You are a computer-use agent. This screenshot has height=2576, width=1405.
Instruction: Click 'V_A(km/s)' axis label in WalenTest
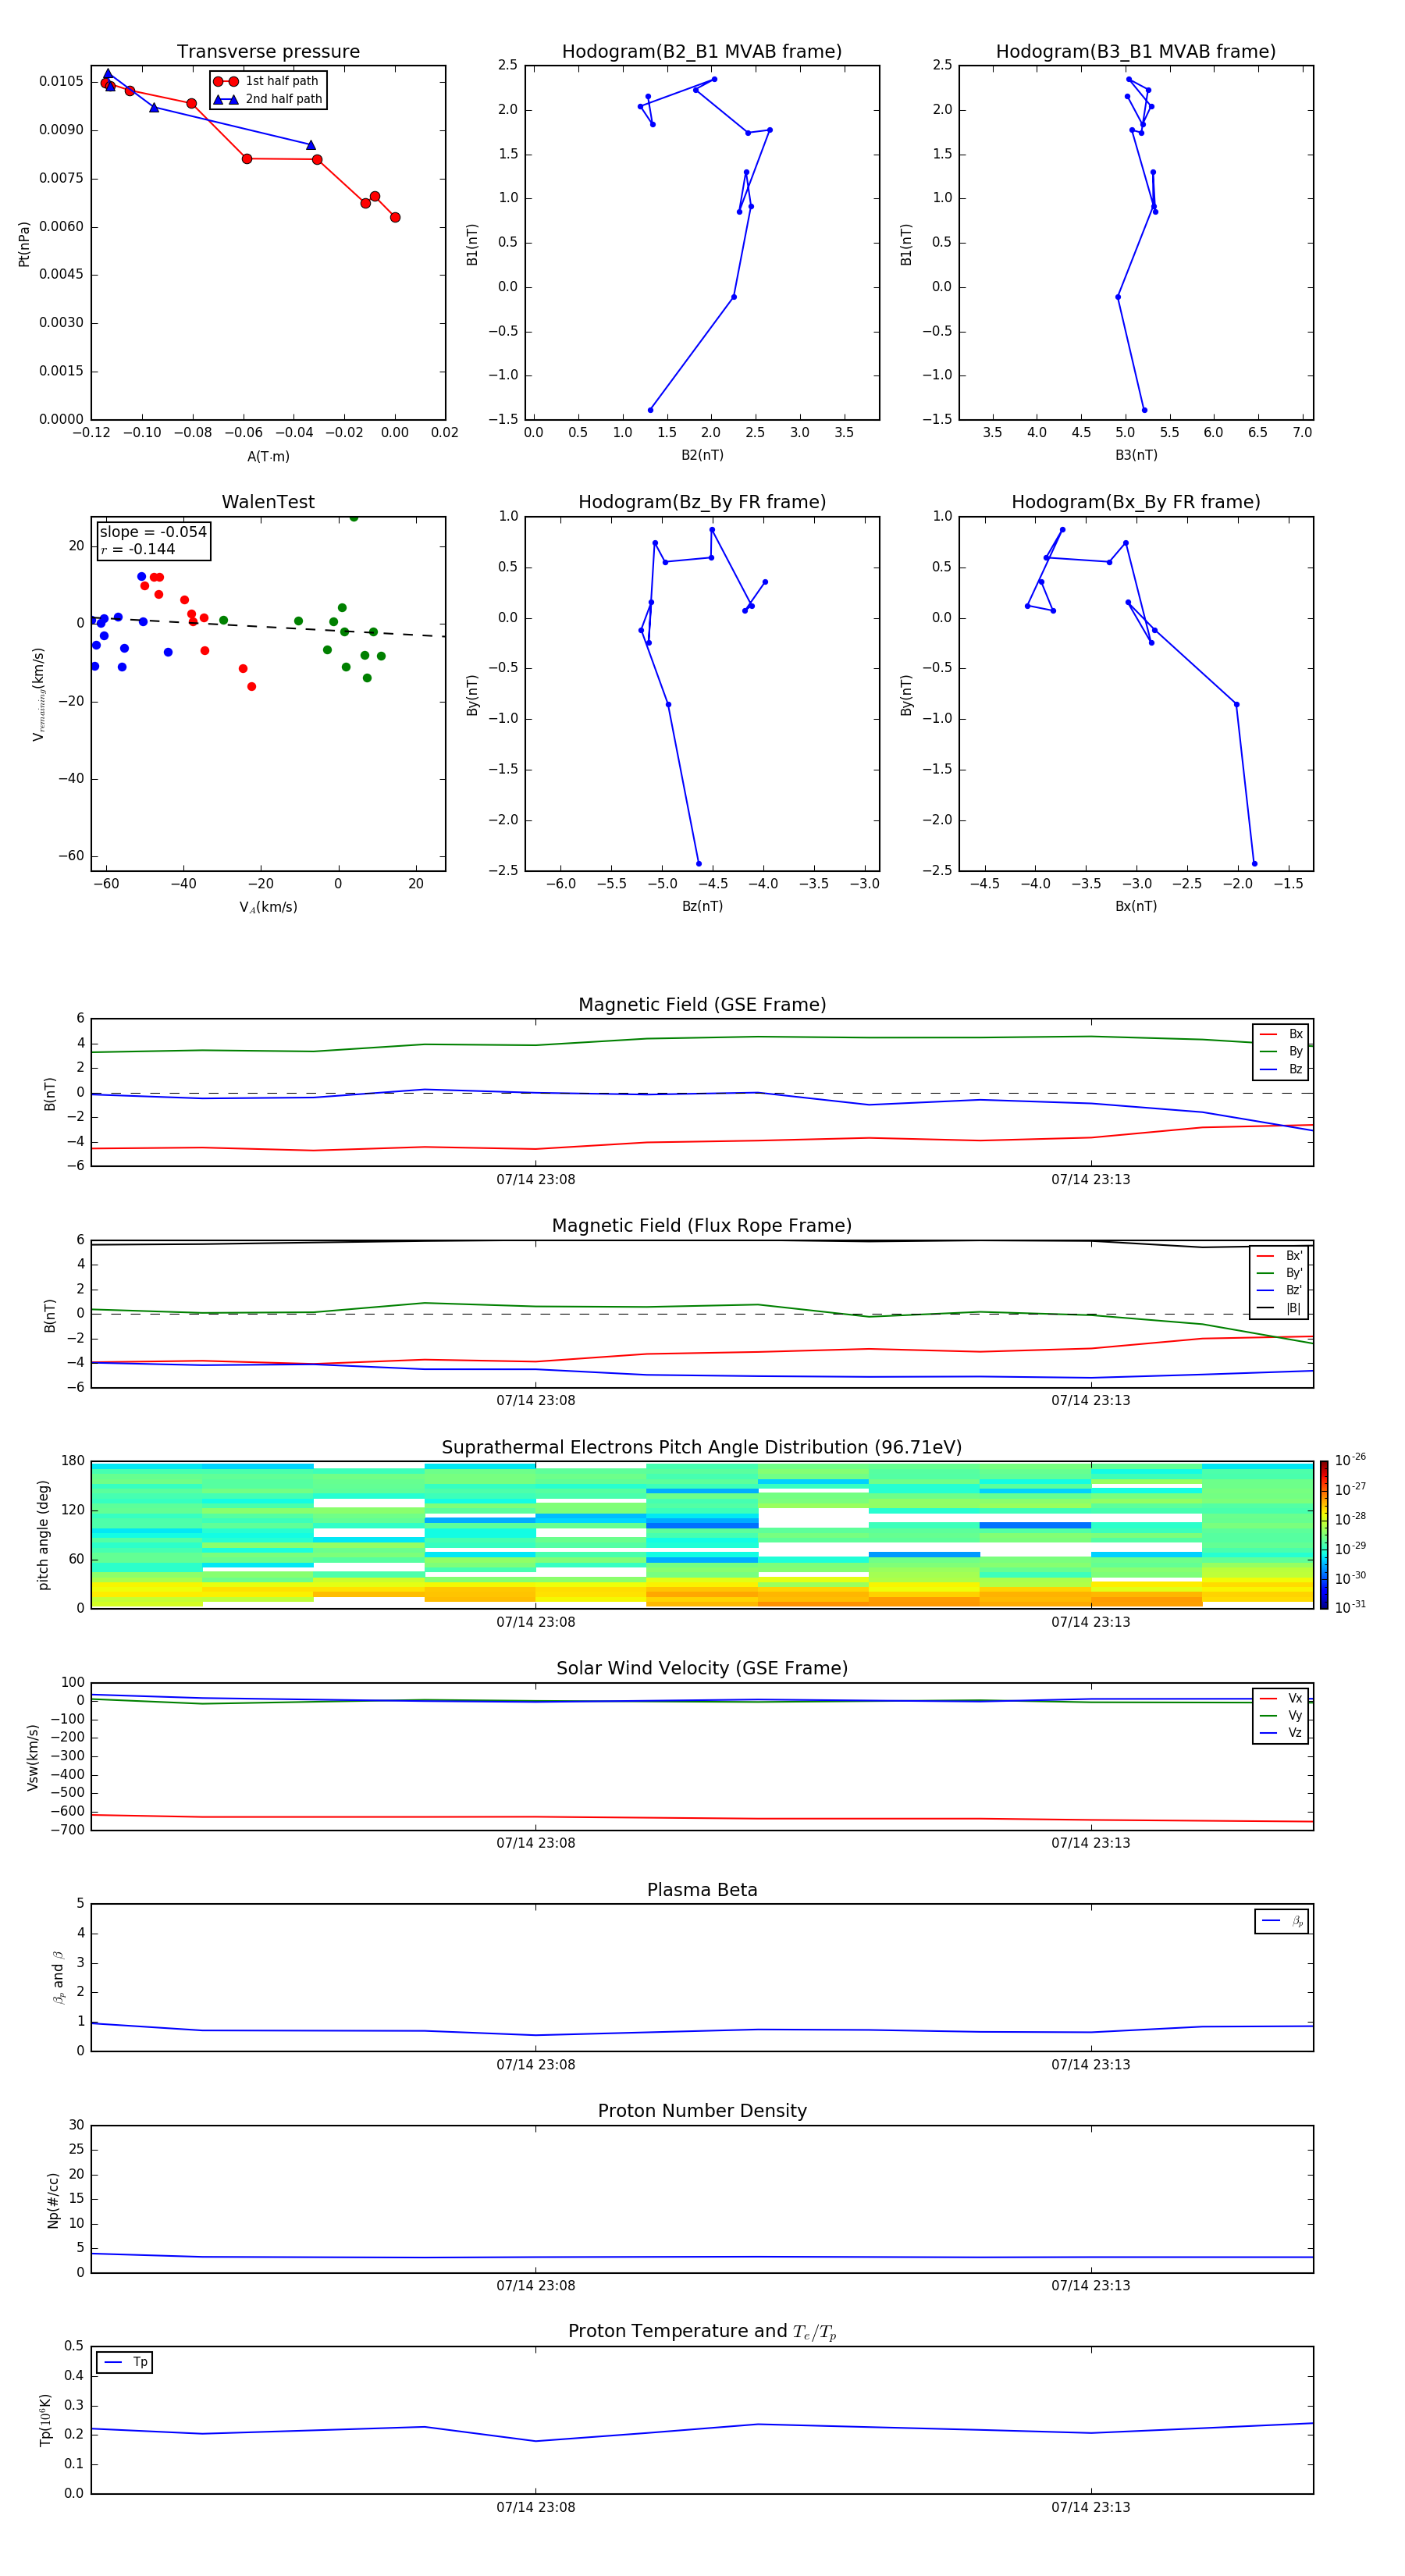click(268, 907)
